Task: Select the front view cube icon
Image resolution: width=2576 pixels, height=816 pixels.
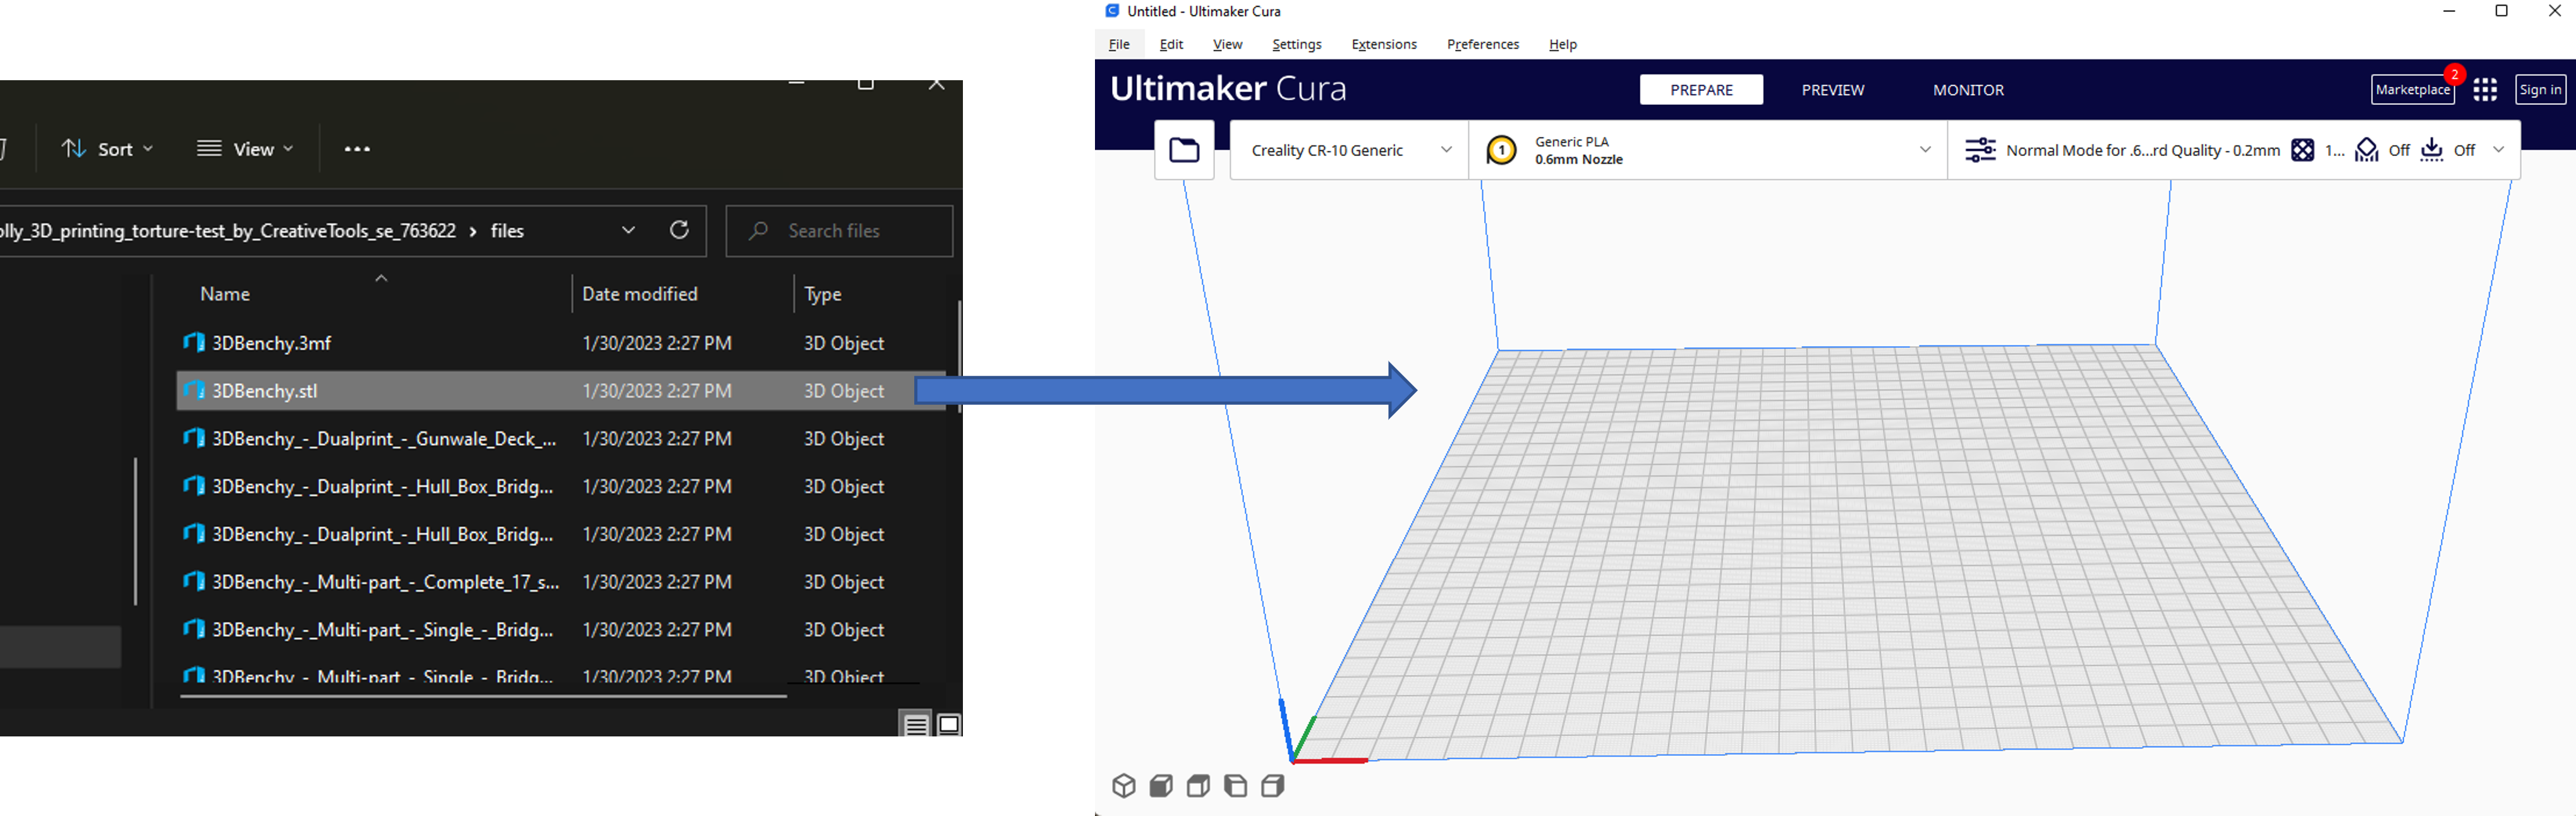Action: click(x=1161, y=786)
